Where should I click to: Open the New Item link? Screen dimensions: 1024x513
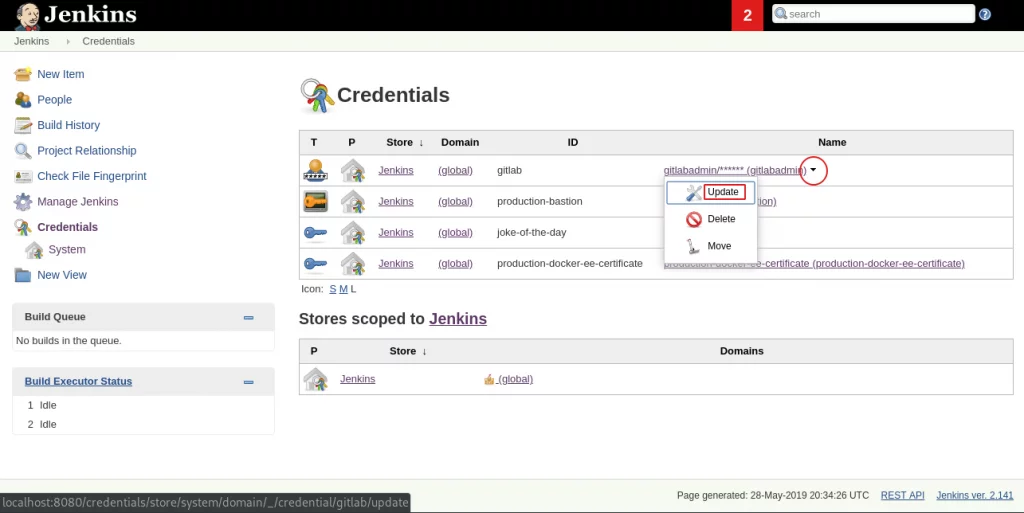click(x=61, y=74)
